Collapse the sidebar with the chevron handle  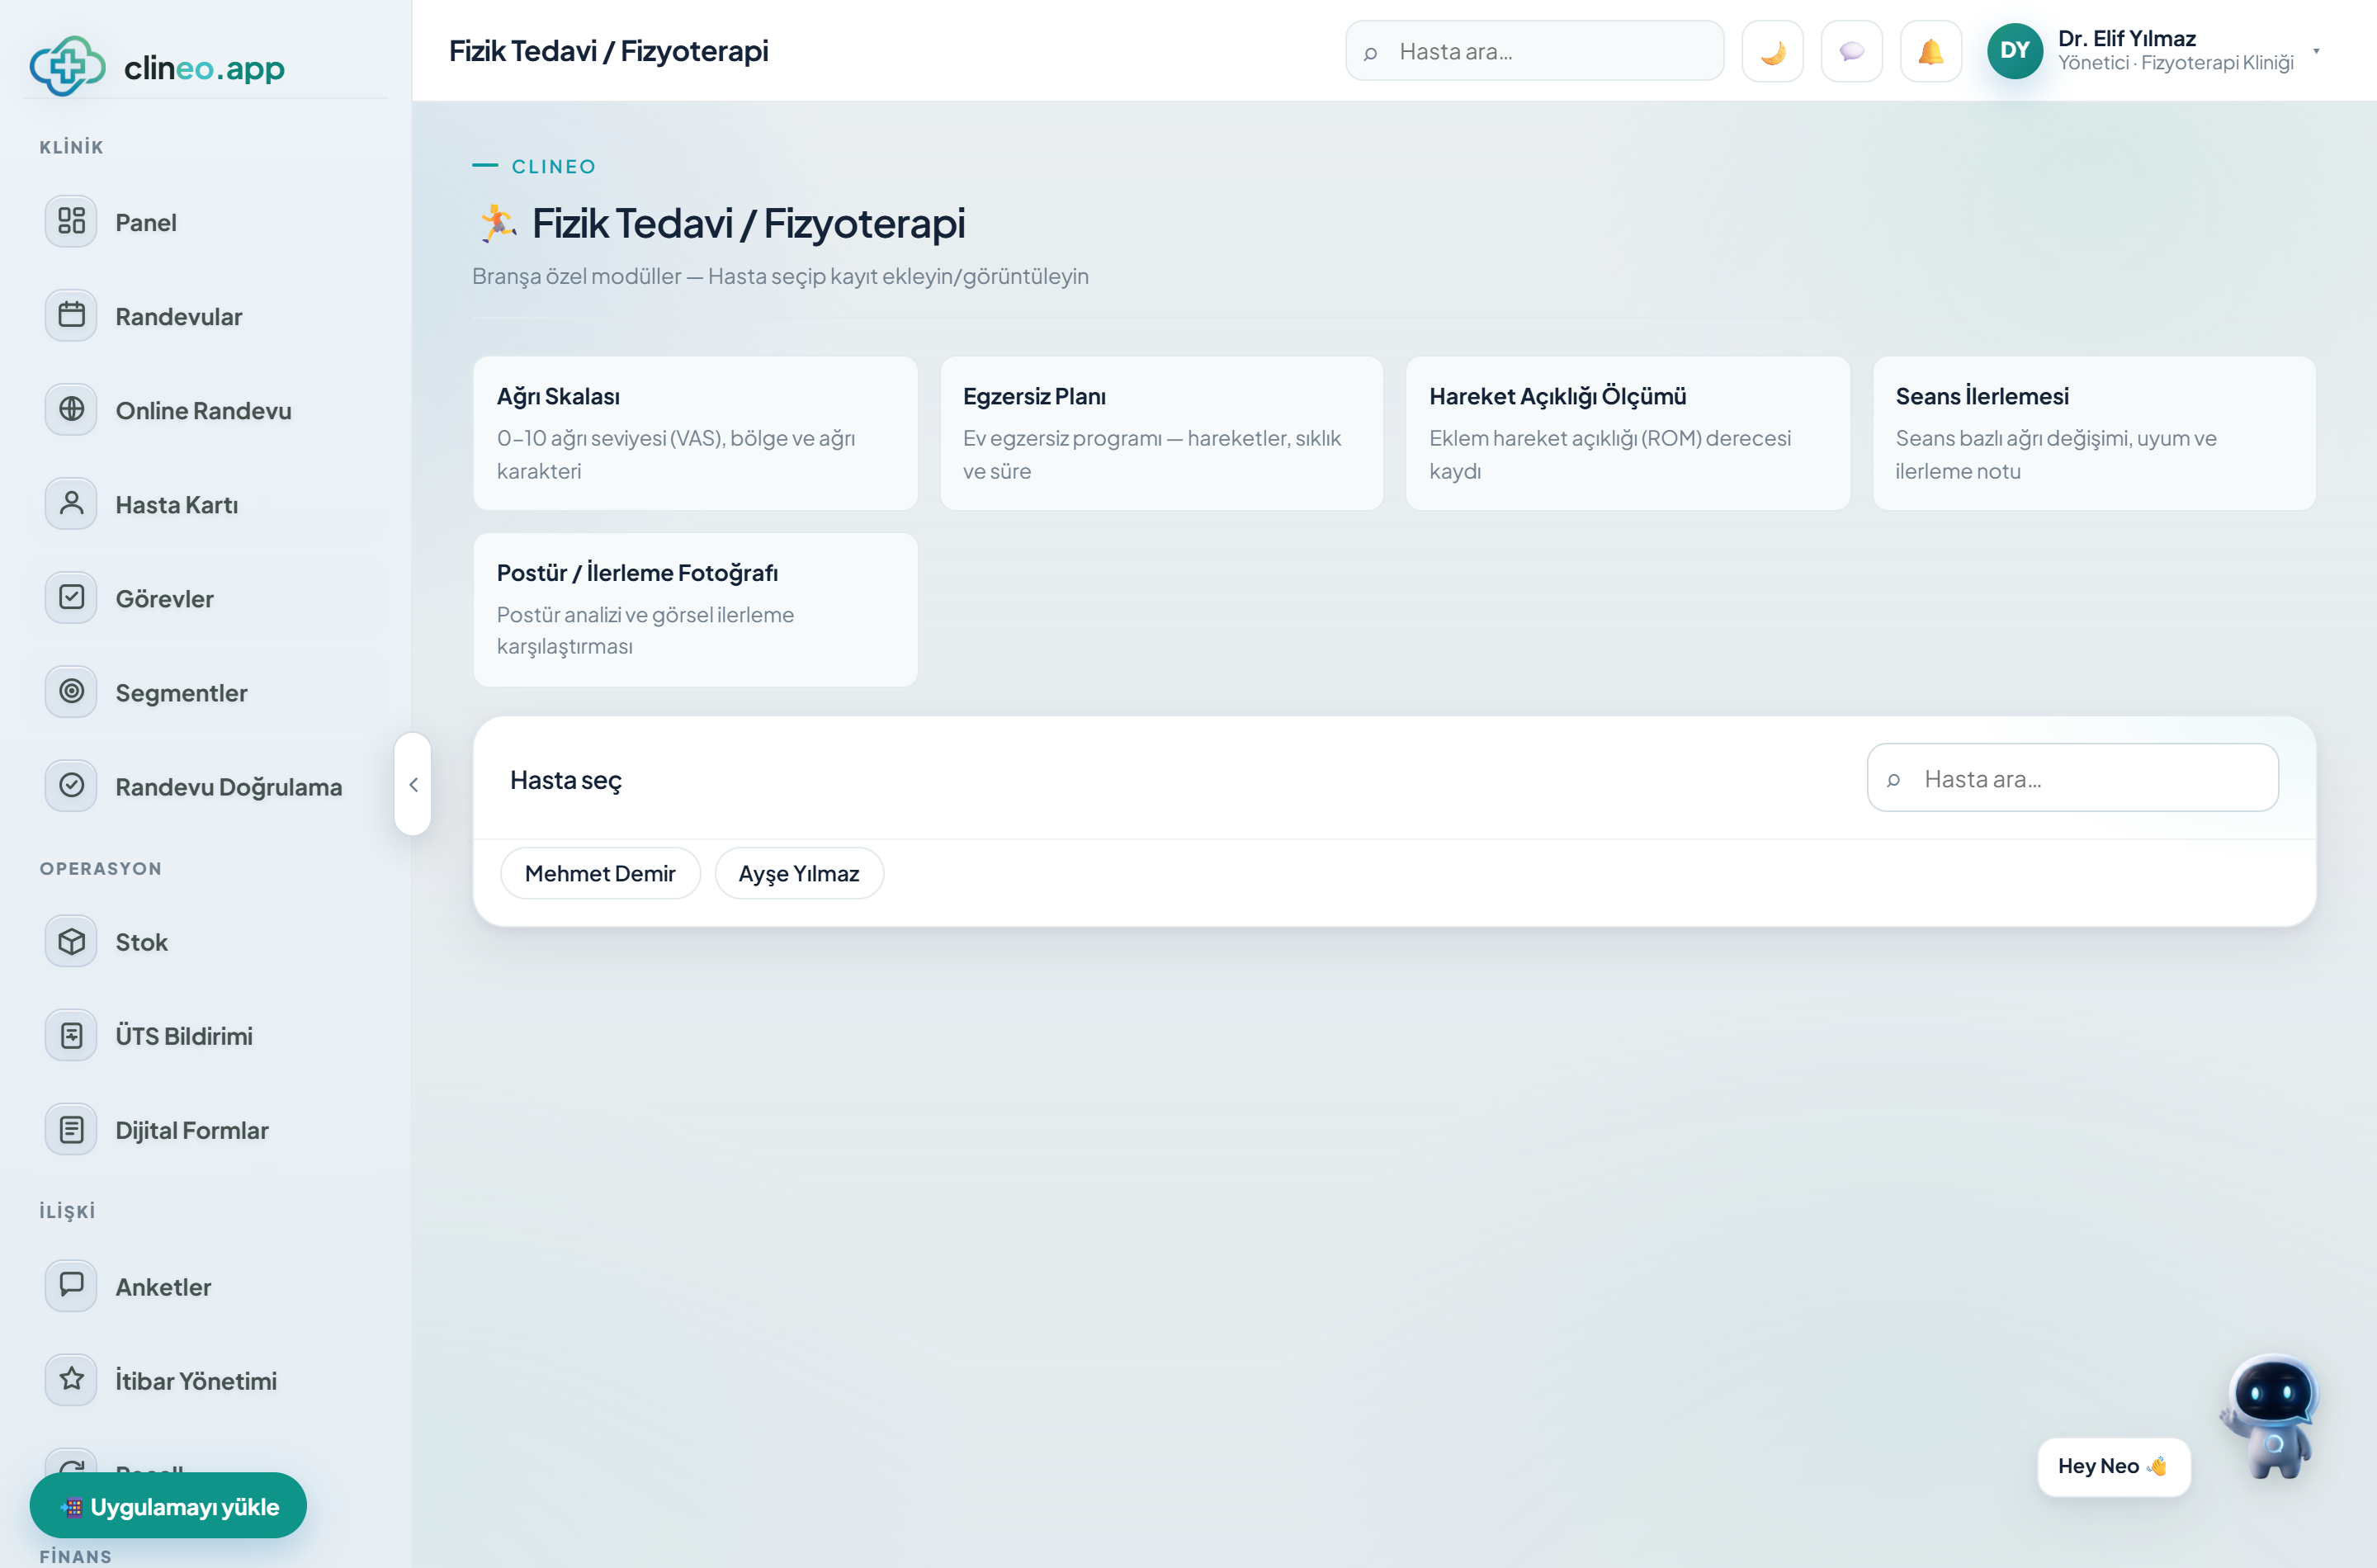pyautogui.click(x=413, y=784)
